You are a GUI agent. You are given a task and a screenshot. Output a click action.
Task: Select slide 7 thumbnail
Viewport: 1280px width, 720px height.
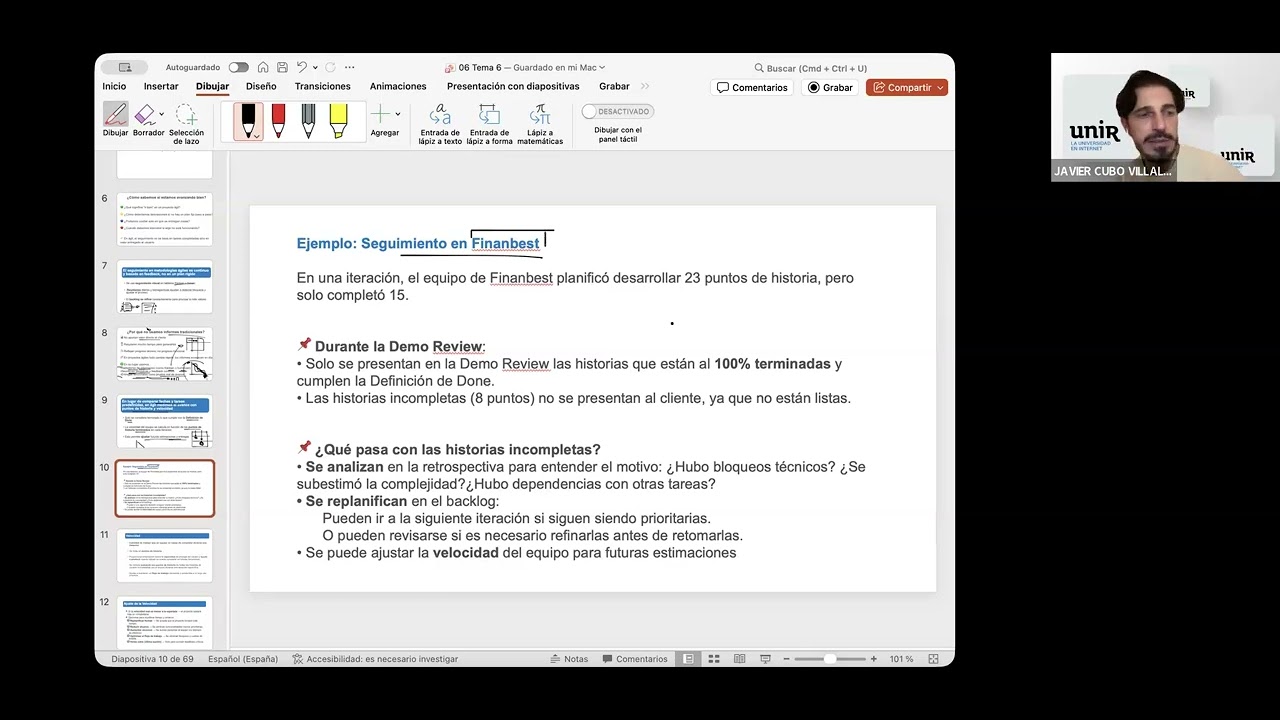click(x=165, y=287)
